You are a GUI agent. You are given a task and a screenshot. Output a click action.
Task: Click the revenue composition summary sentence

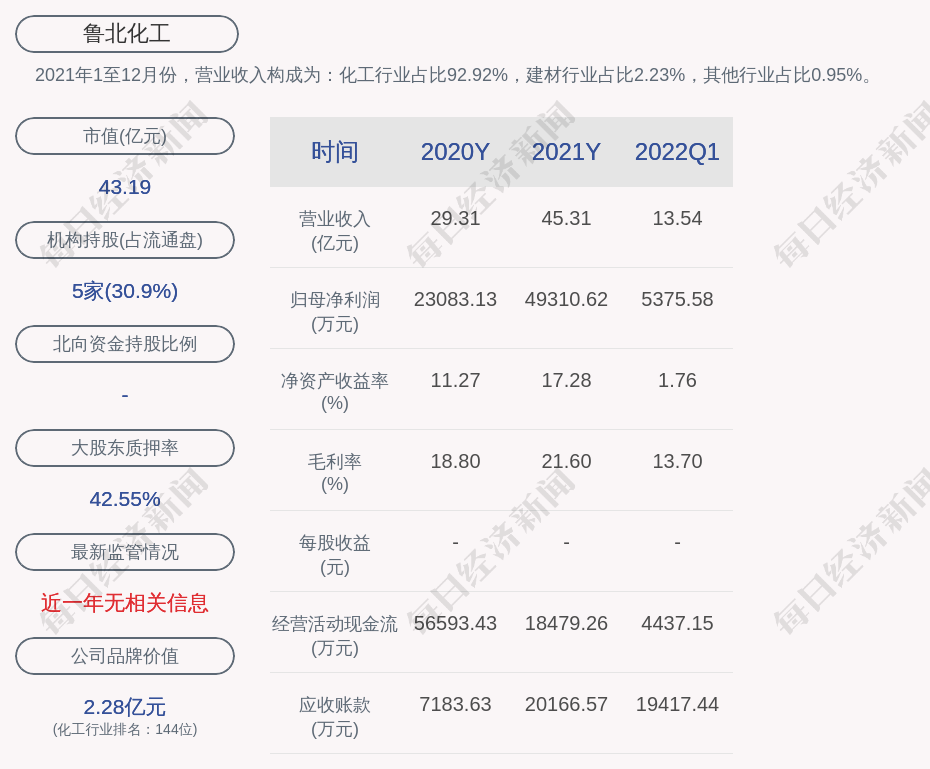click(x=454, y=75)
